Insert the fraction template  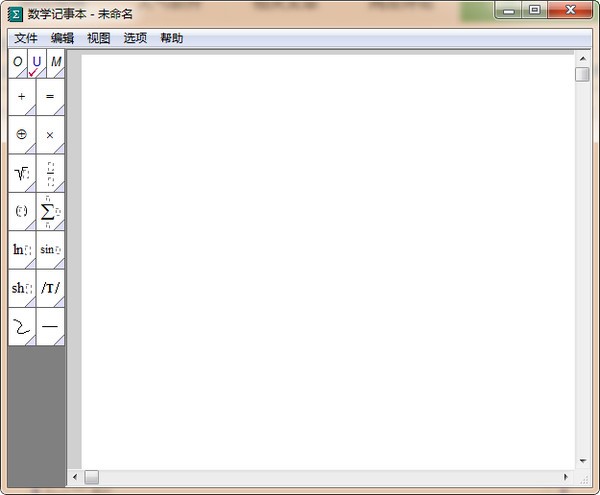point(50,173)
